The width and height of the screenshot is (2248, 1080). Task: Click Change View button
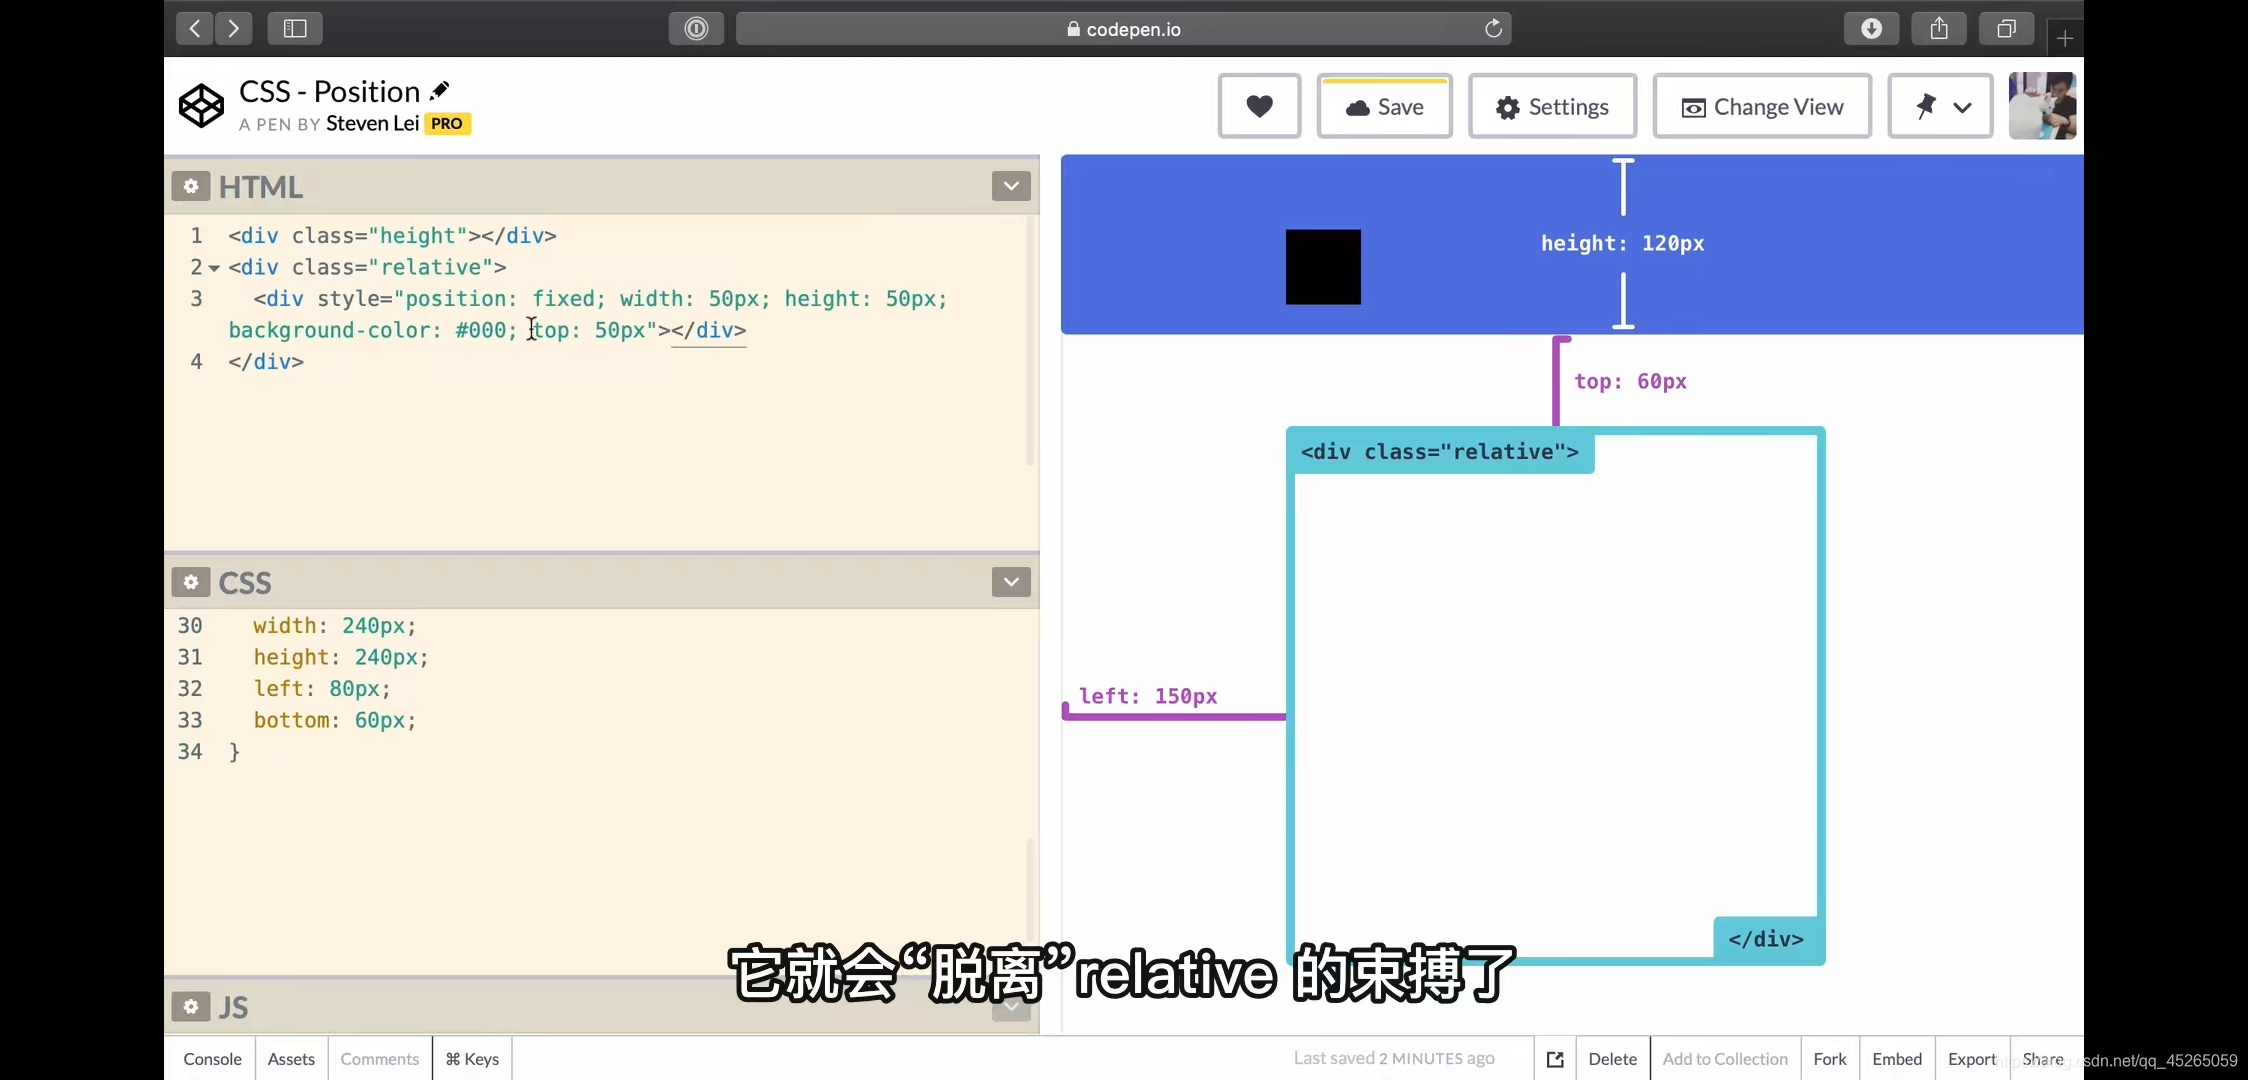tap(1762, 106)
